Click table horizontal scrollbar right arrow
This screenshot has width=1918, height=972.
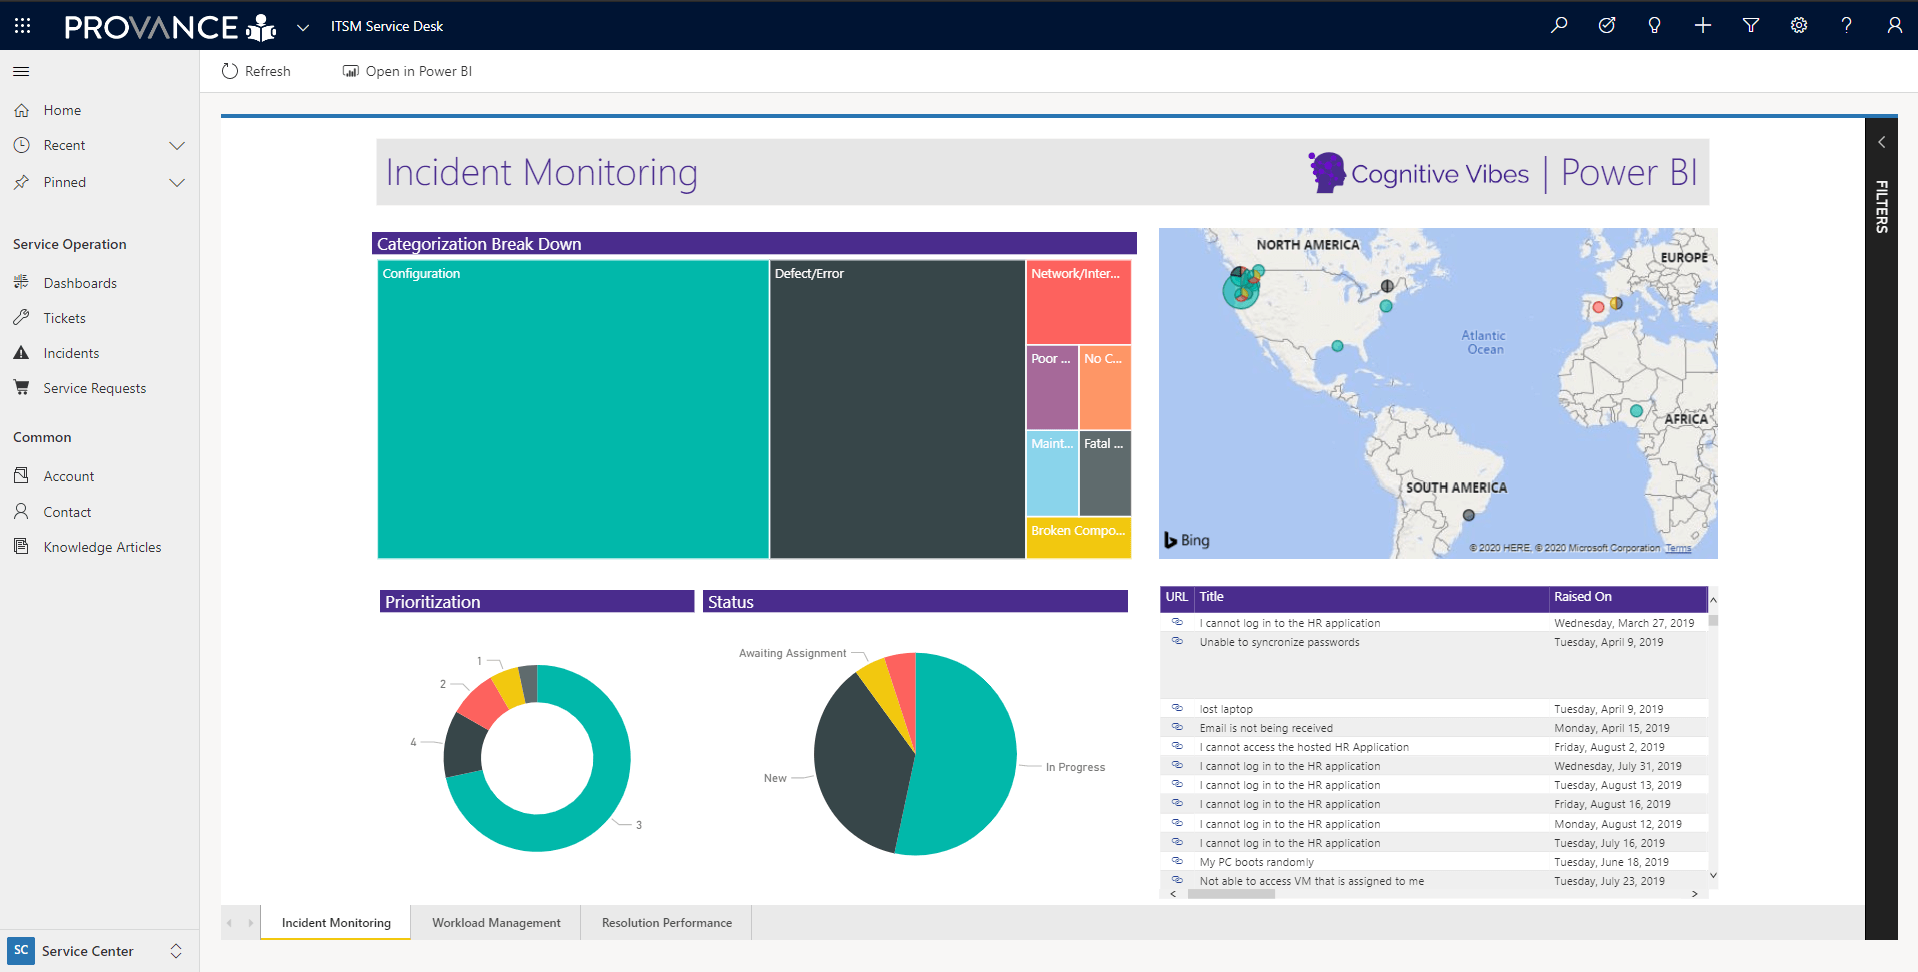point(1694,894)
